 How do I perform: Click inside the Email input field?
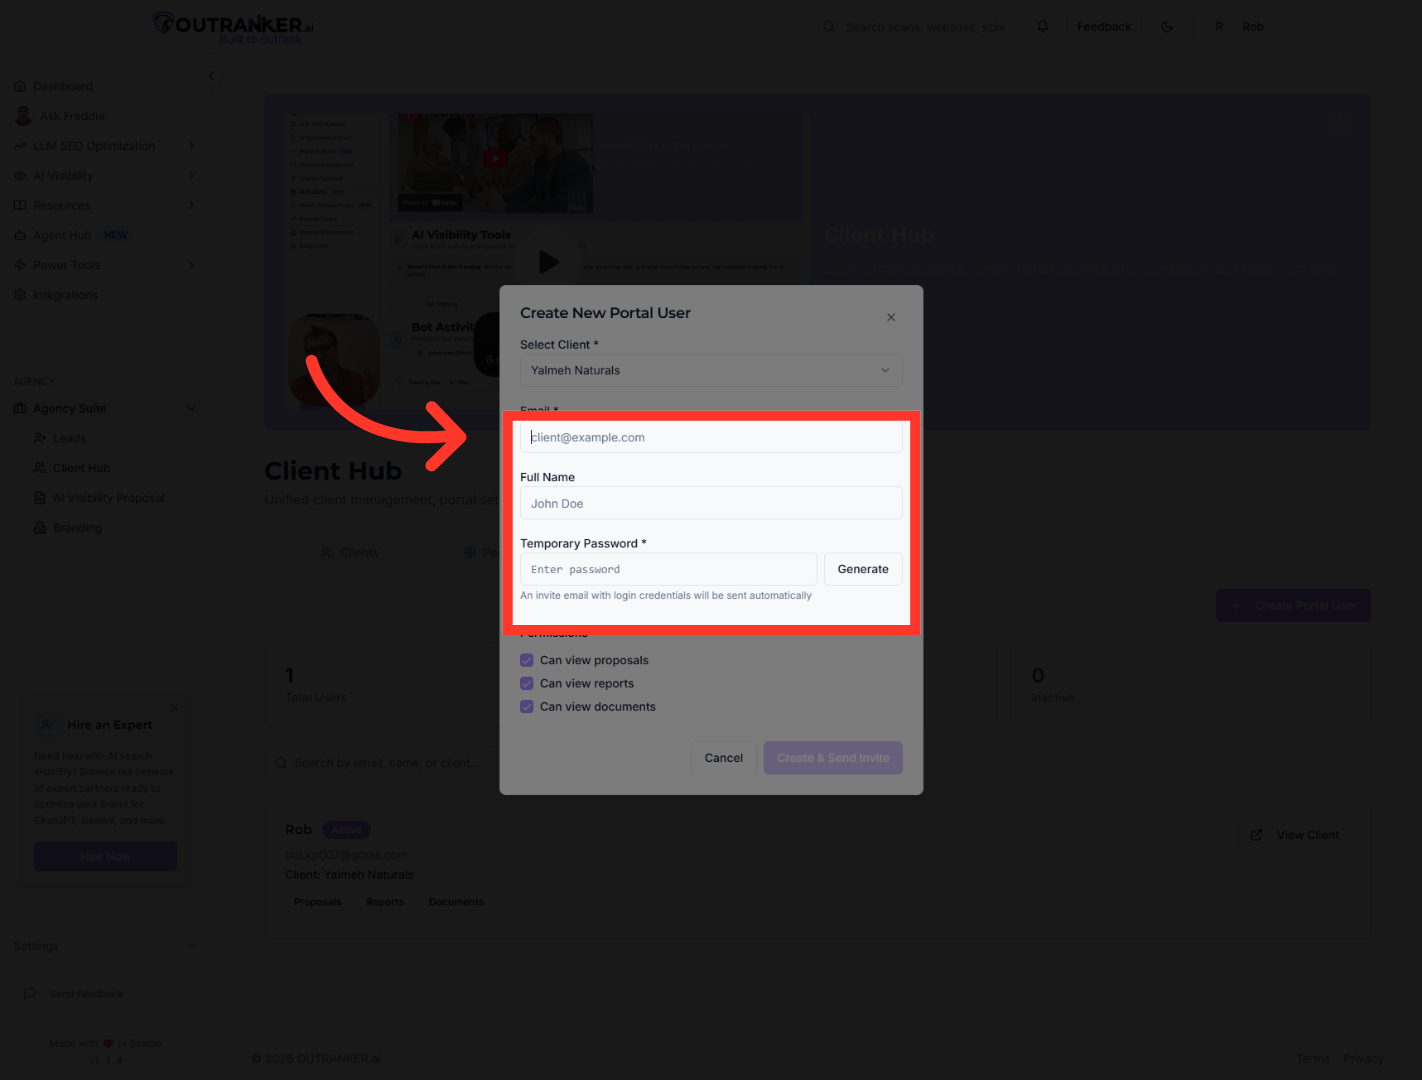(x=710, y=437)
